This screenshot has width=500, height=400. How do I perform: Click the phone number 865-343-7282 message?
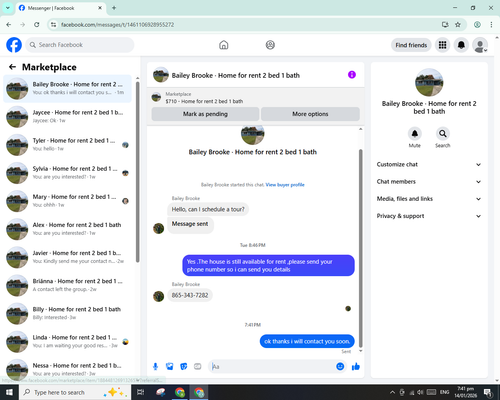pyautogui.click(x=190, y=295)
